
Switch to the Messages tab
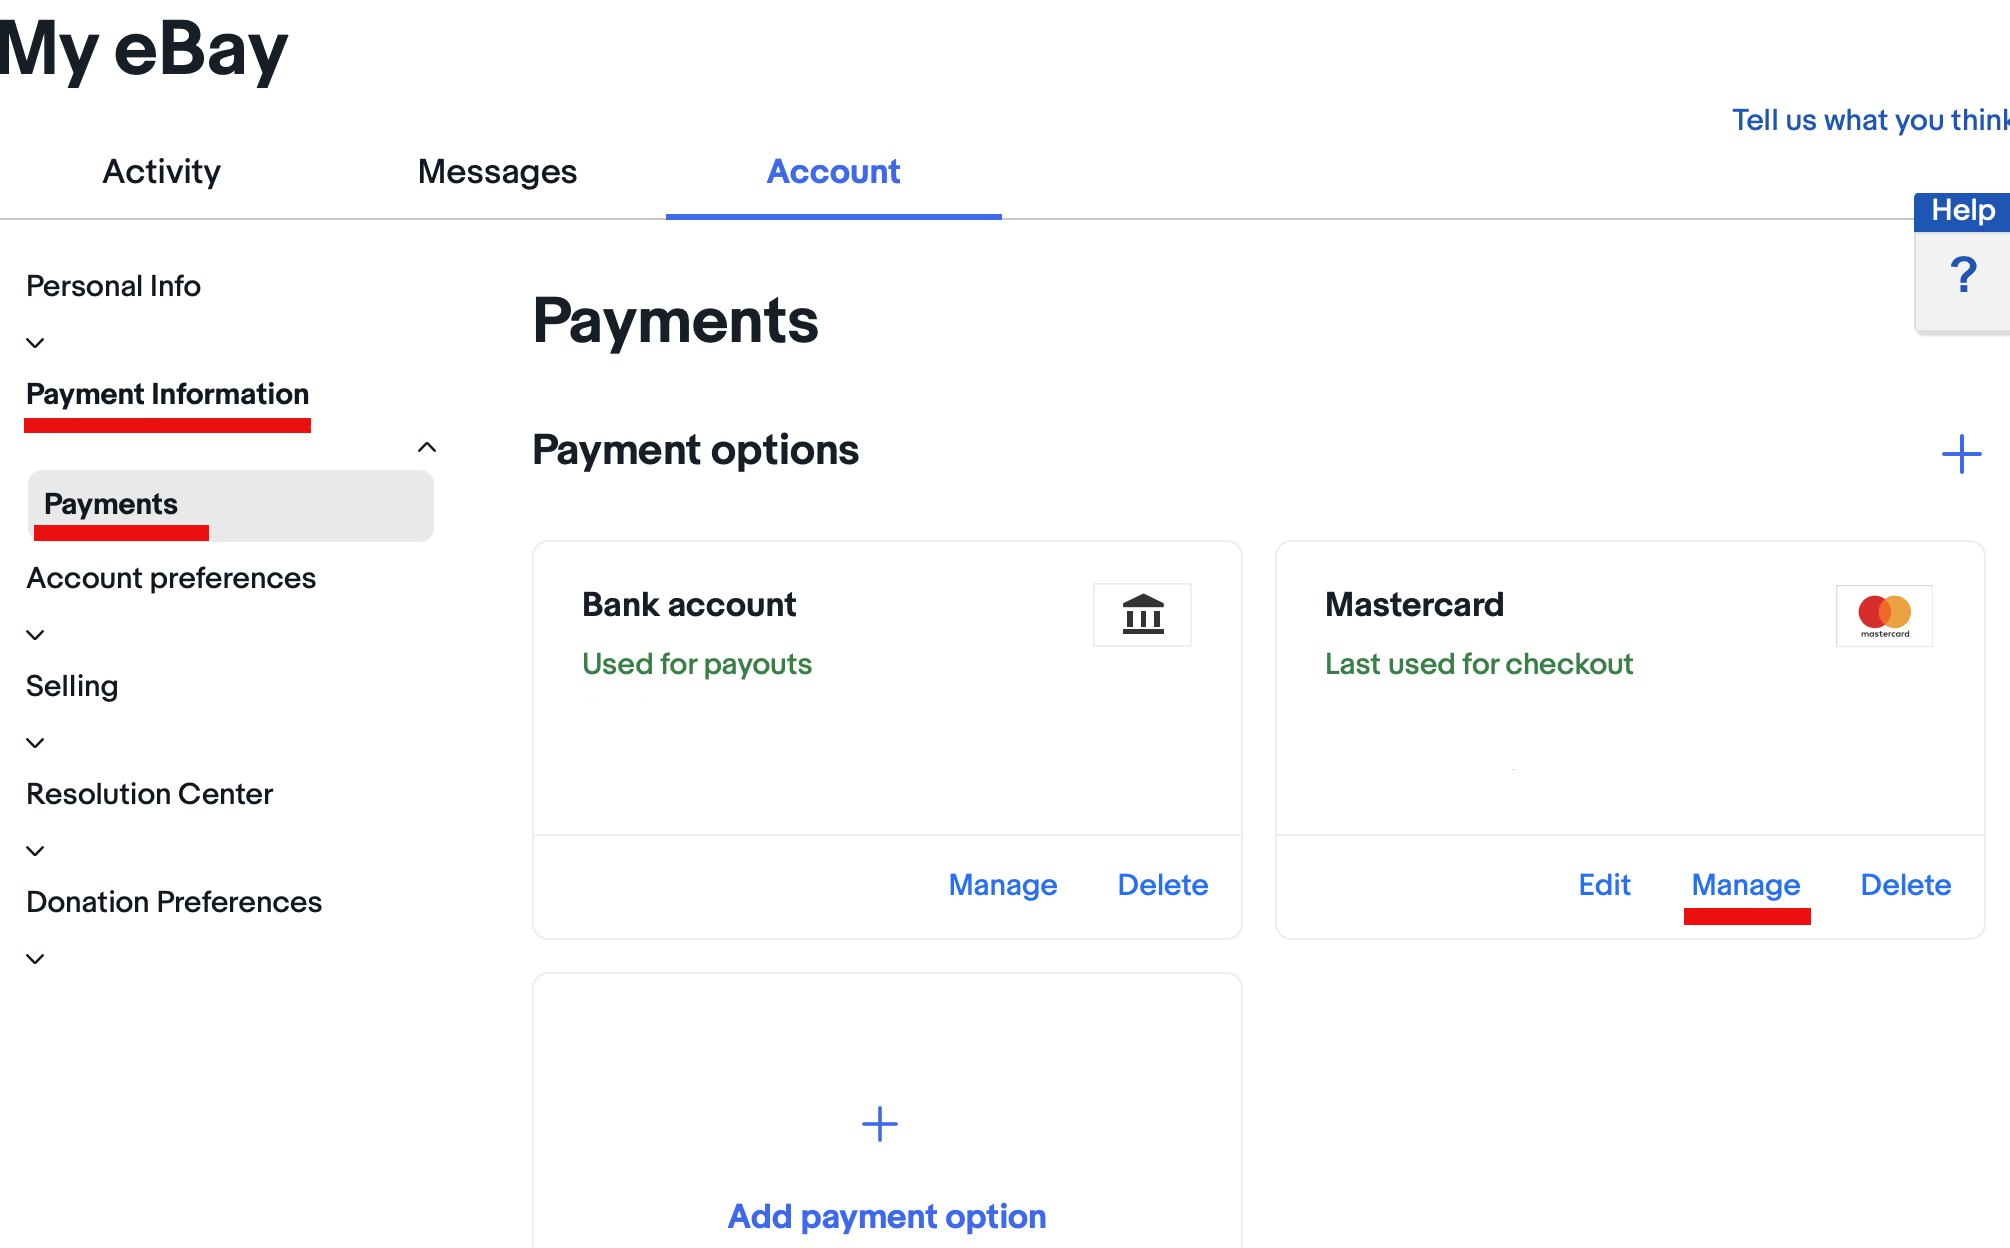(x=497, y=172)
